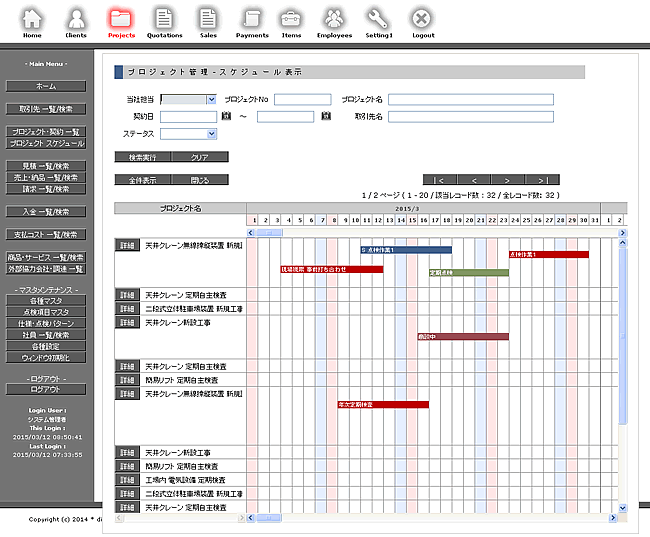Select 見積 一覧/検索 in the sidebar
This screenshot has height=537, width=650.
(x=46, y=166)
